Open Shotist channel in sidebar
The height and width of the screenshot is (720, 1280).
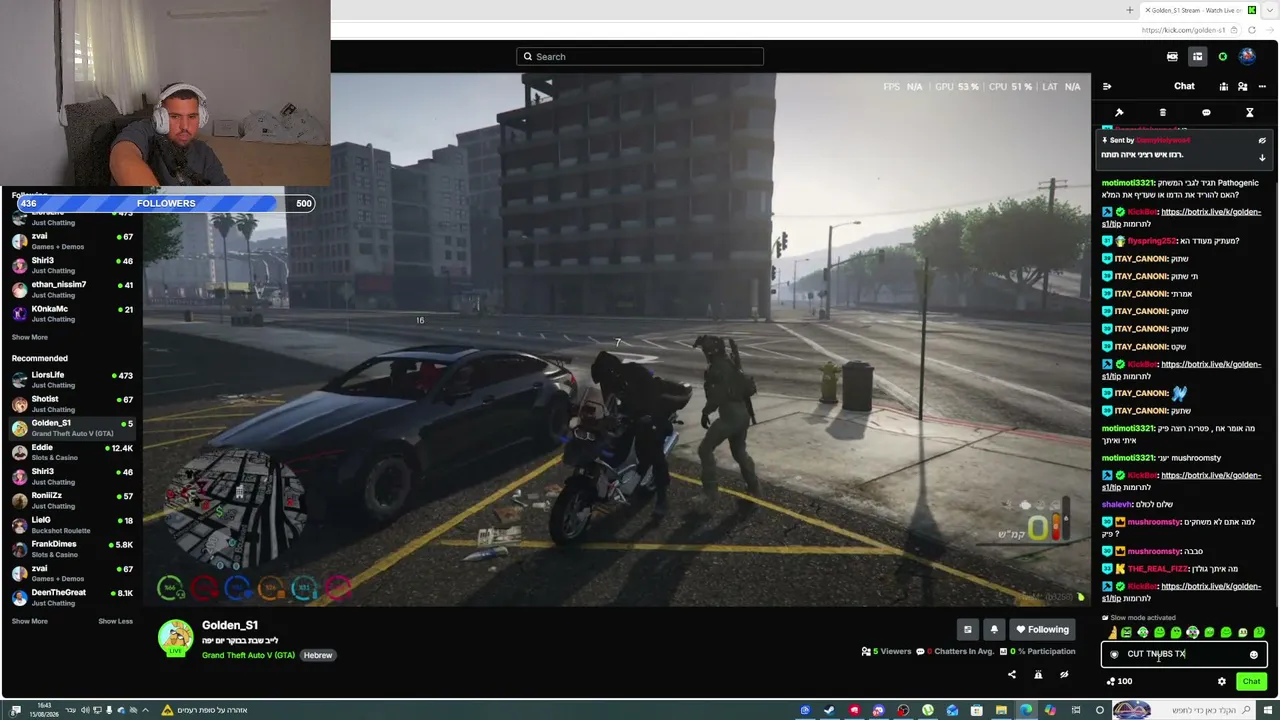point(72,404)
